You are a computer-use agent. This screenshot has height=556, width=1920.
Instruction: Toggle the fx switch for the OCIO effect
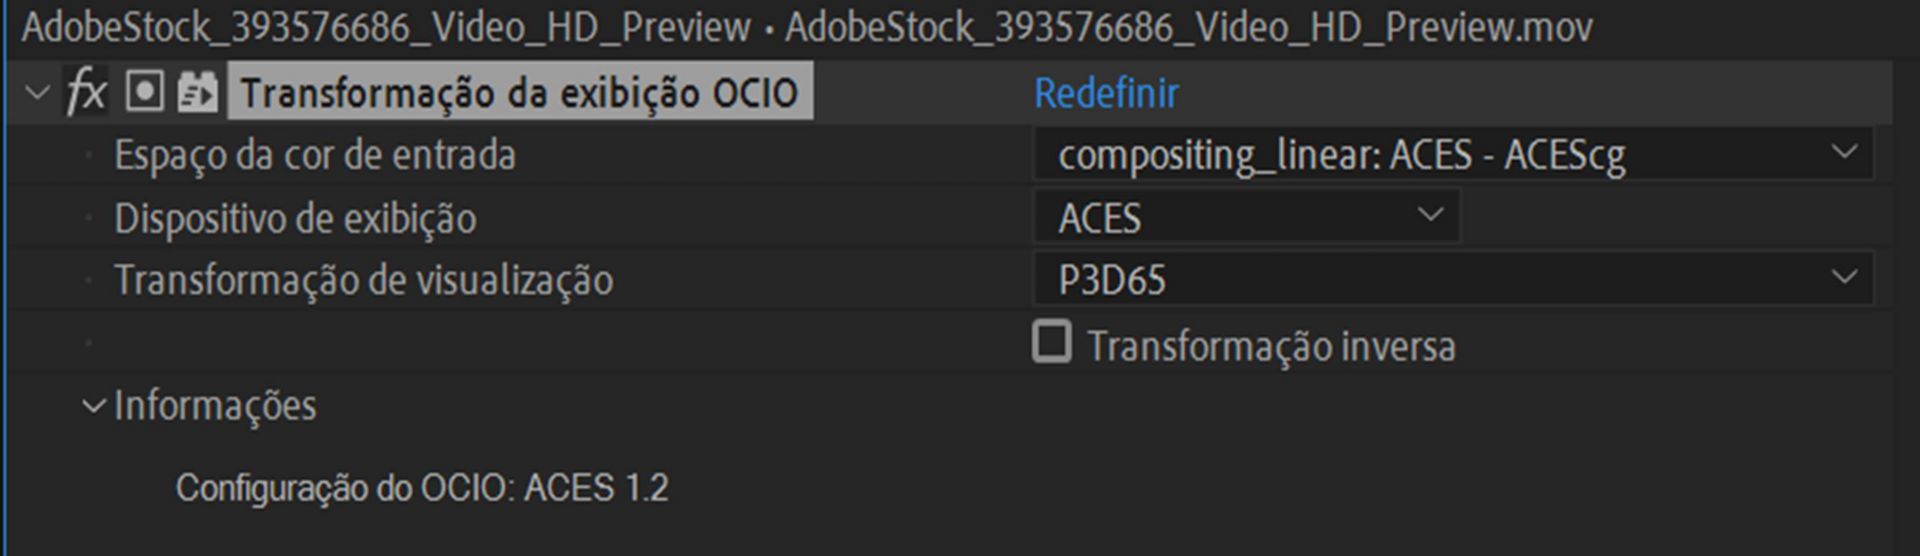[x=86, y=93]
